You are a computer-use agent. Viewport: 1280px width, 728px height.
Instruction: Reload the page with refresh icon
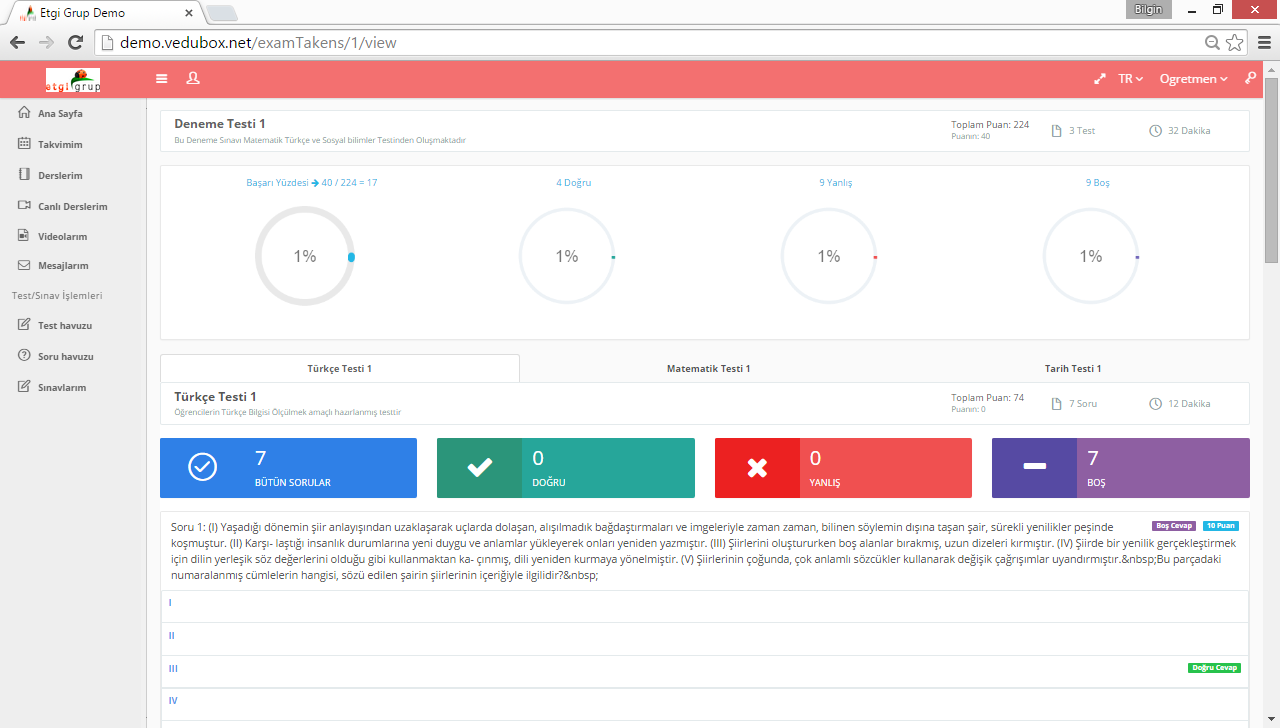click(x=75, y=42)
